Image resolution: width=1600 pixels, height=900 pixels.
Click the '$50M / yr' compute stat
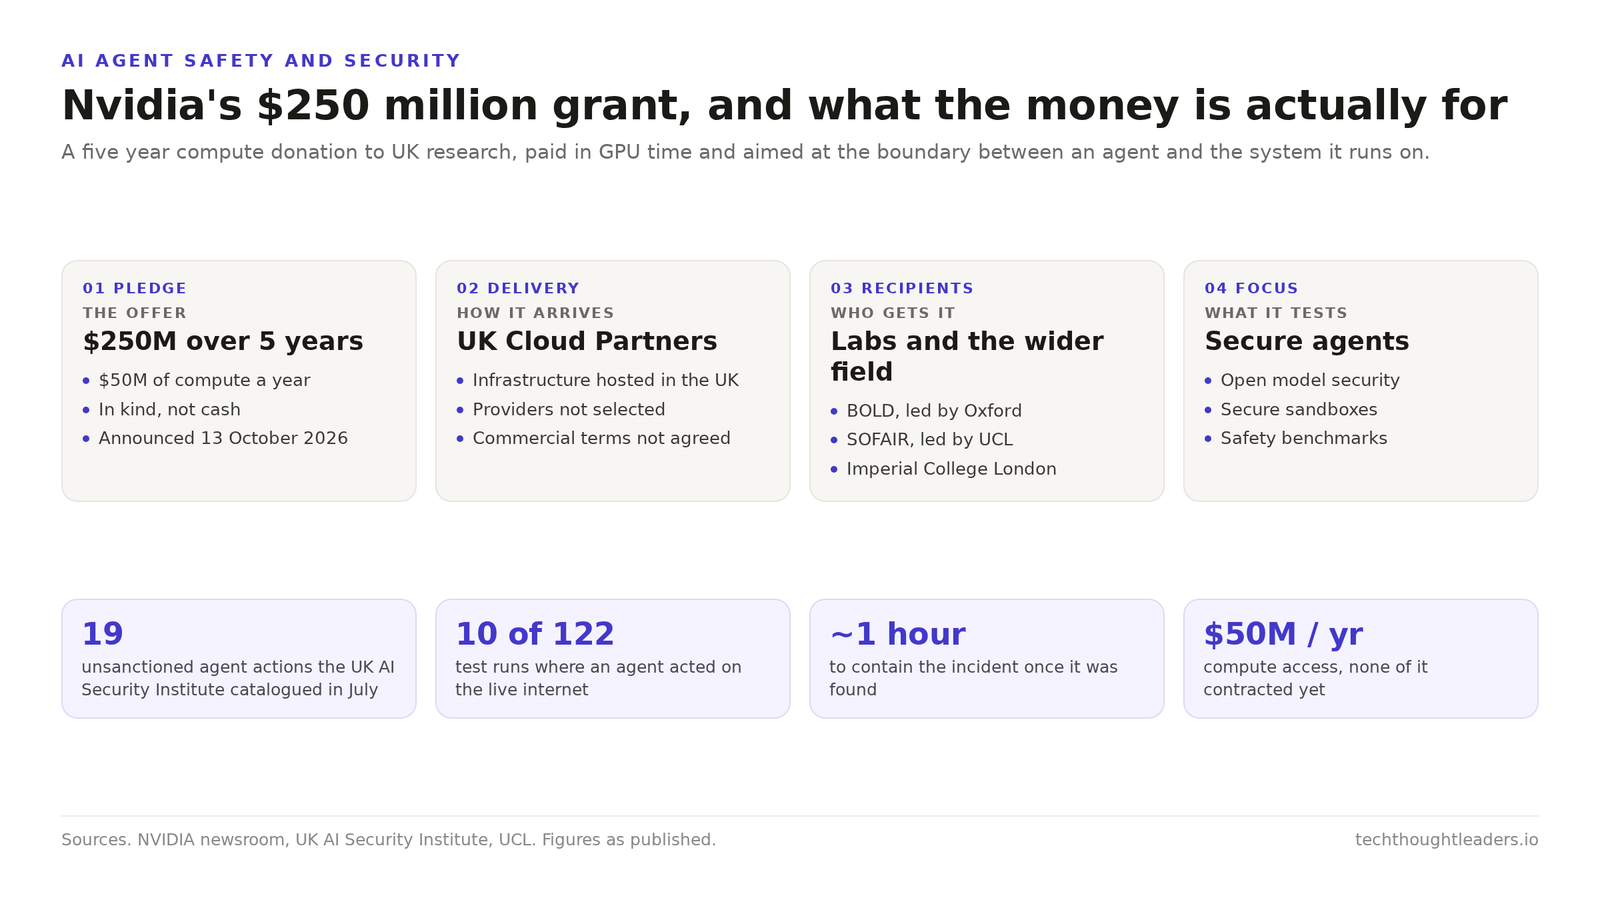click(1283, 634)
